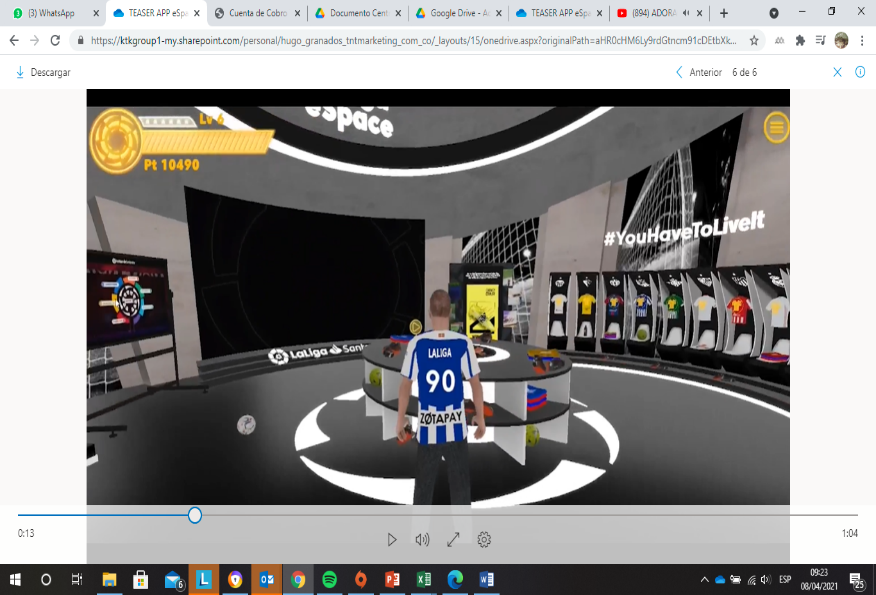Viewport: 876px width, 595px height.
Task: Click the tab search dropdown button
Action: click(774, 13)
